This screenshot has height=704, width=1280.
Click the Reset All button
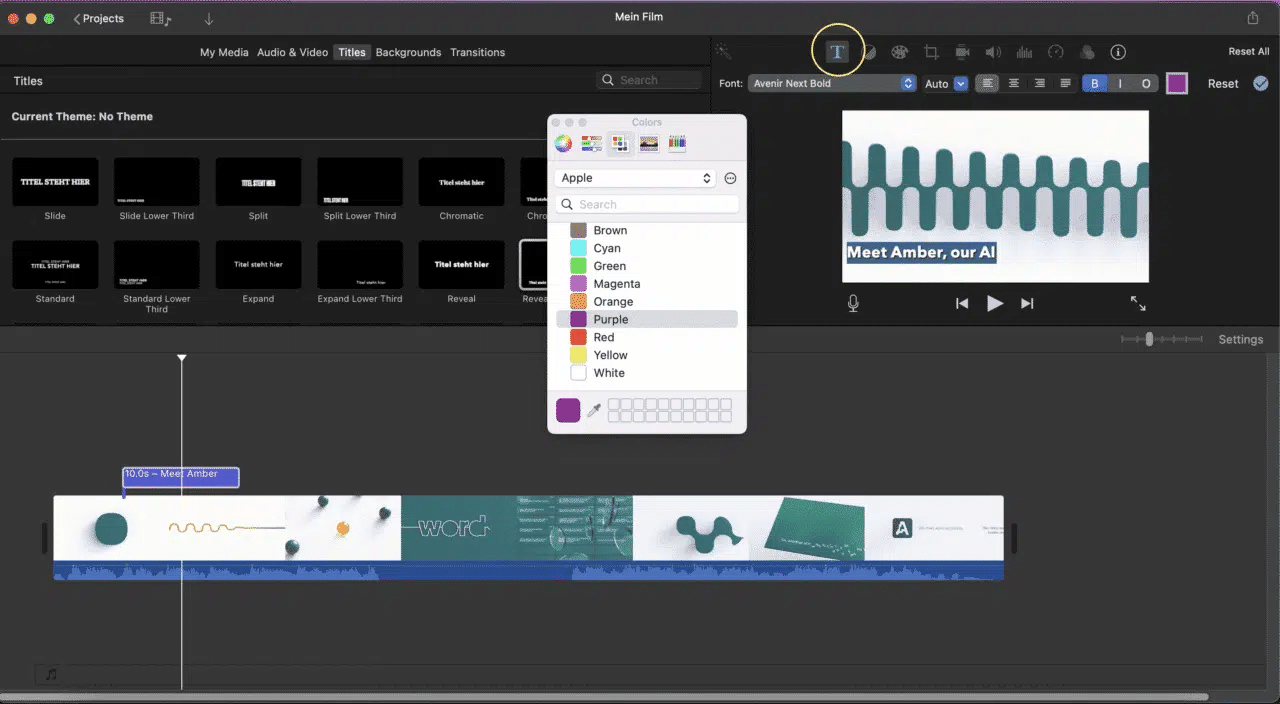(1249, 52)
